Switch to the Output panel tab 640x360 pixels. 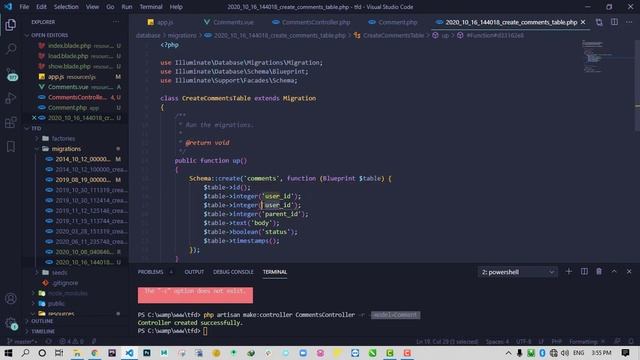tap(194, 272)
